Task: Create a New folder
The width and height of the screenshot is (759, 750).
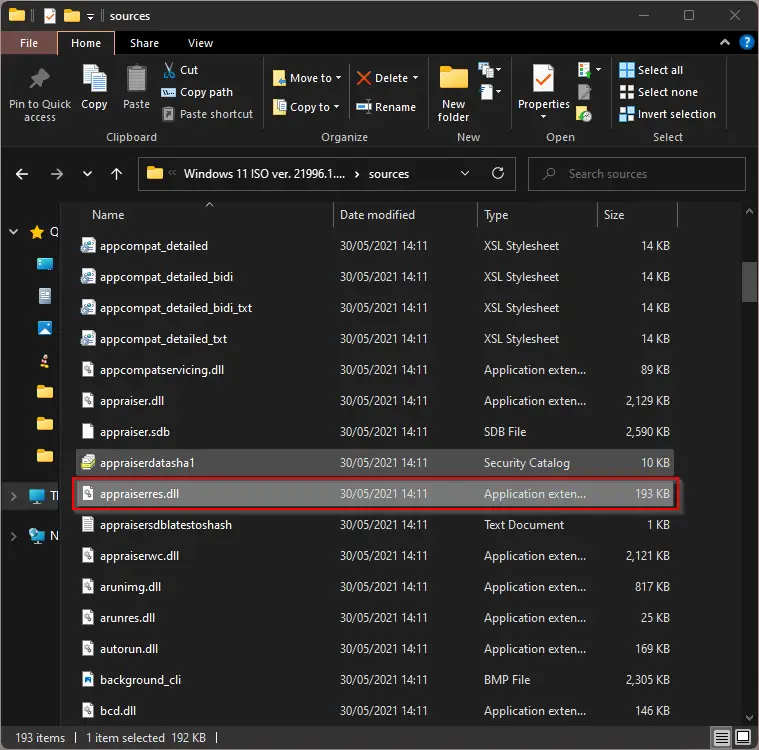Action: click(x=454, y=94)
